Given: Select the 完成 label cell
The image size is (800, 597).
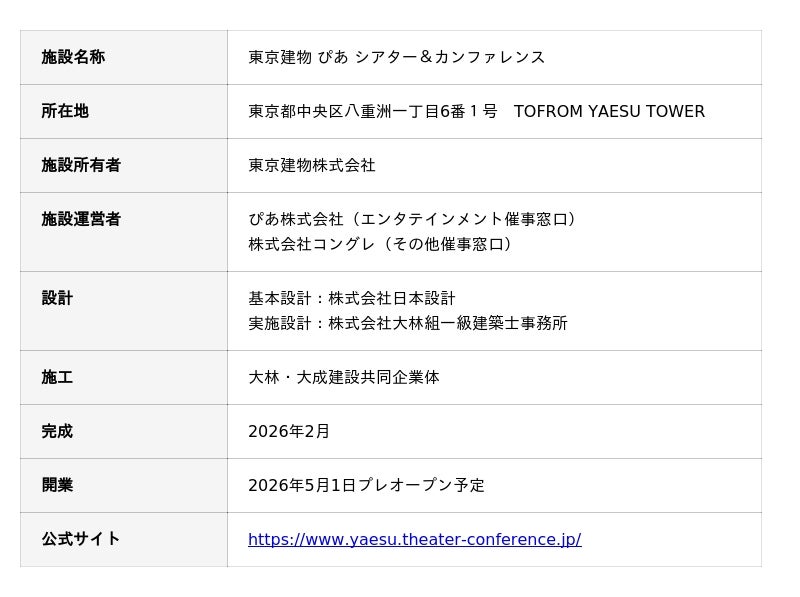Looking at the screenshot, I should click(57, 432).
